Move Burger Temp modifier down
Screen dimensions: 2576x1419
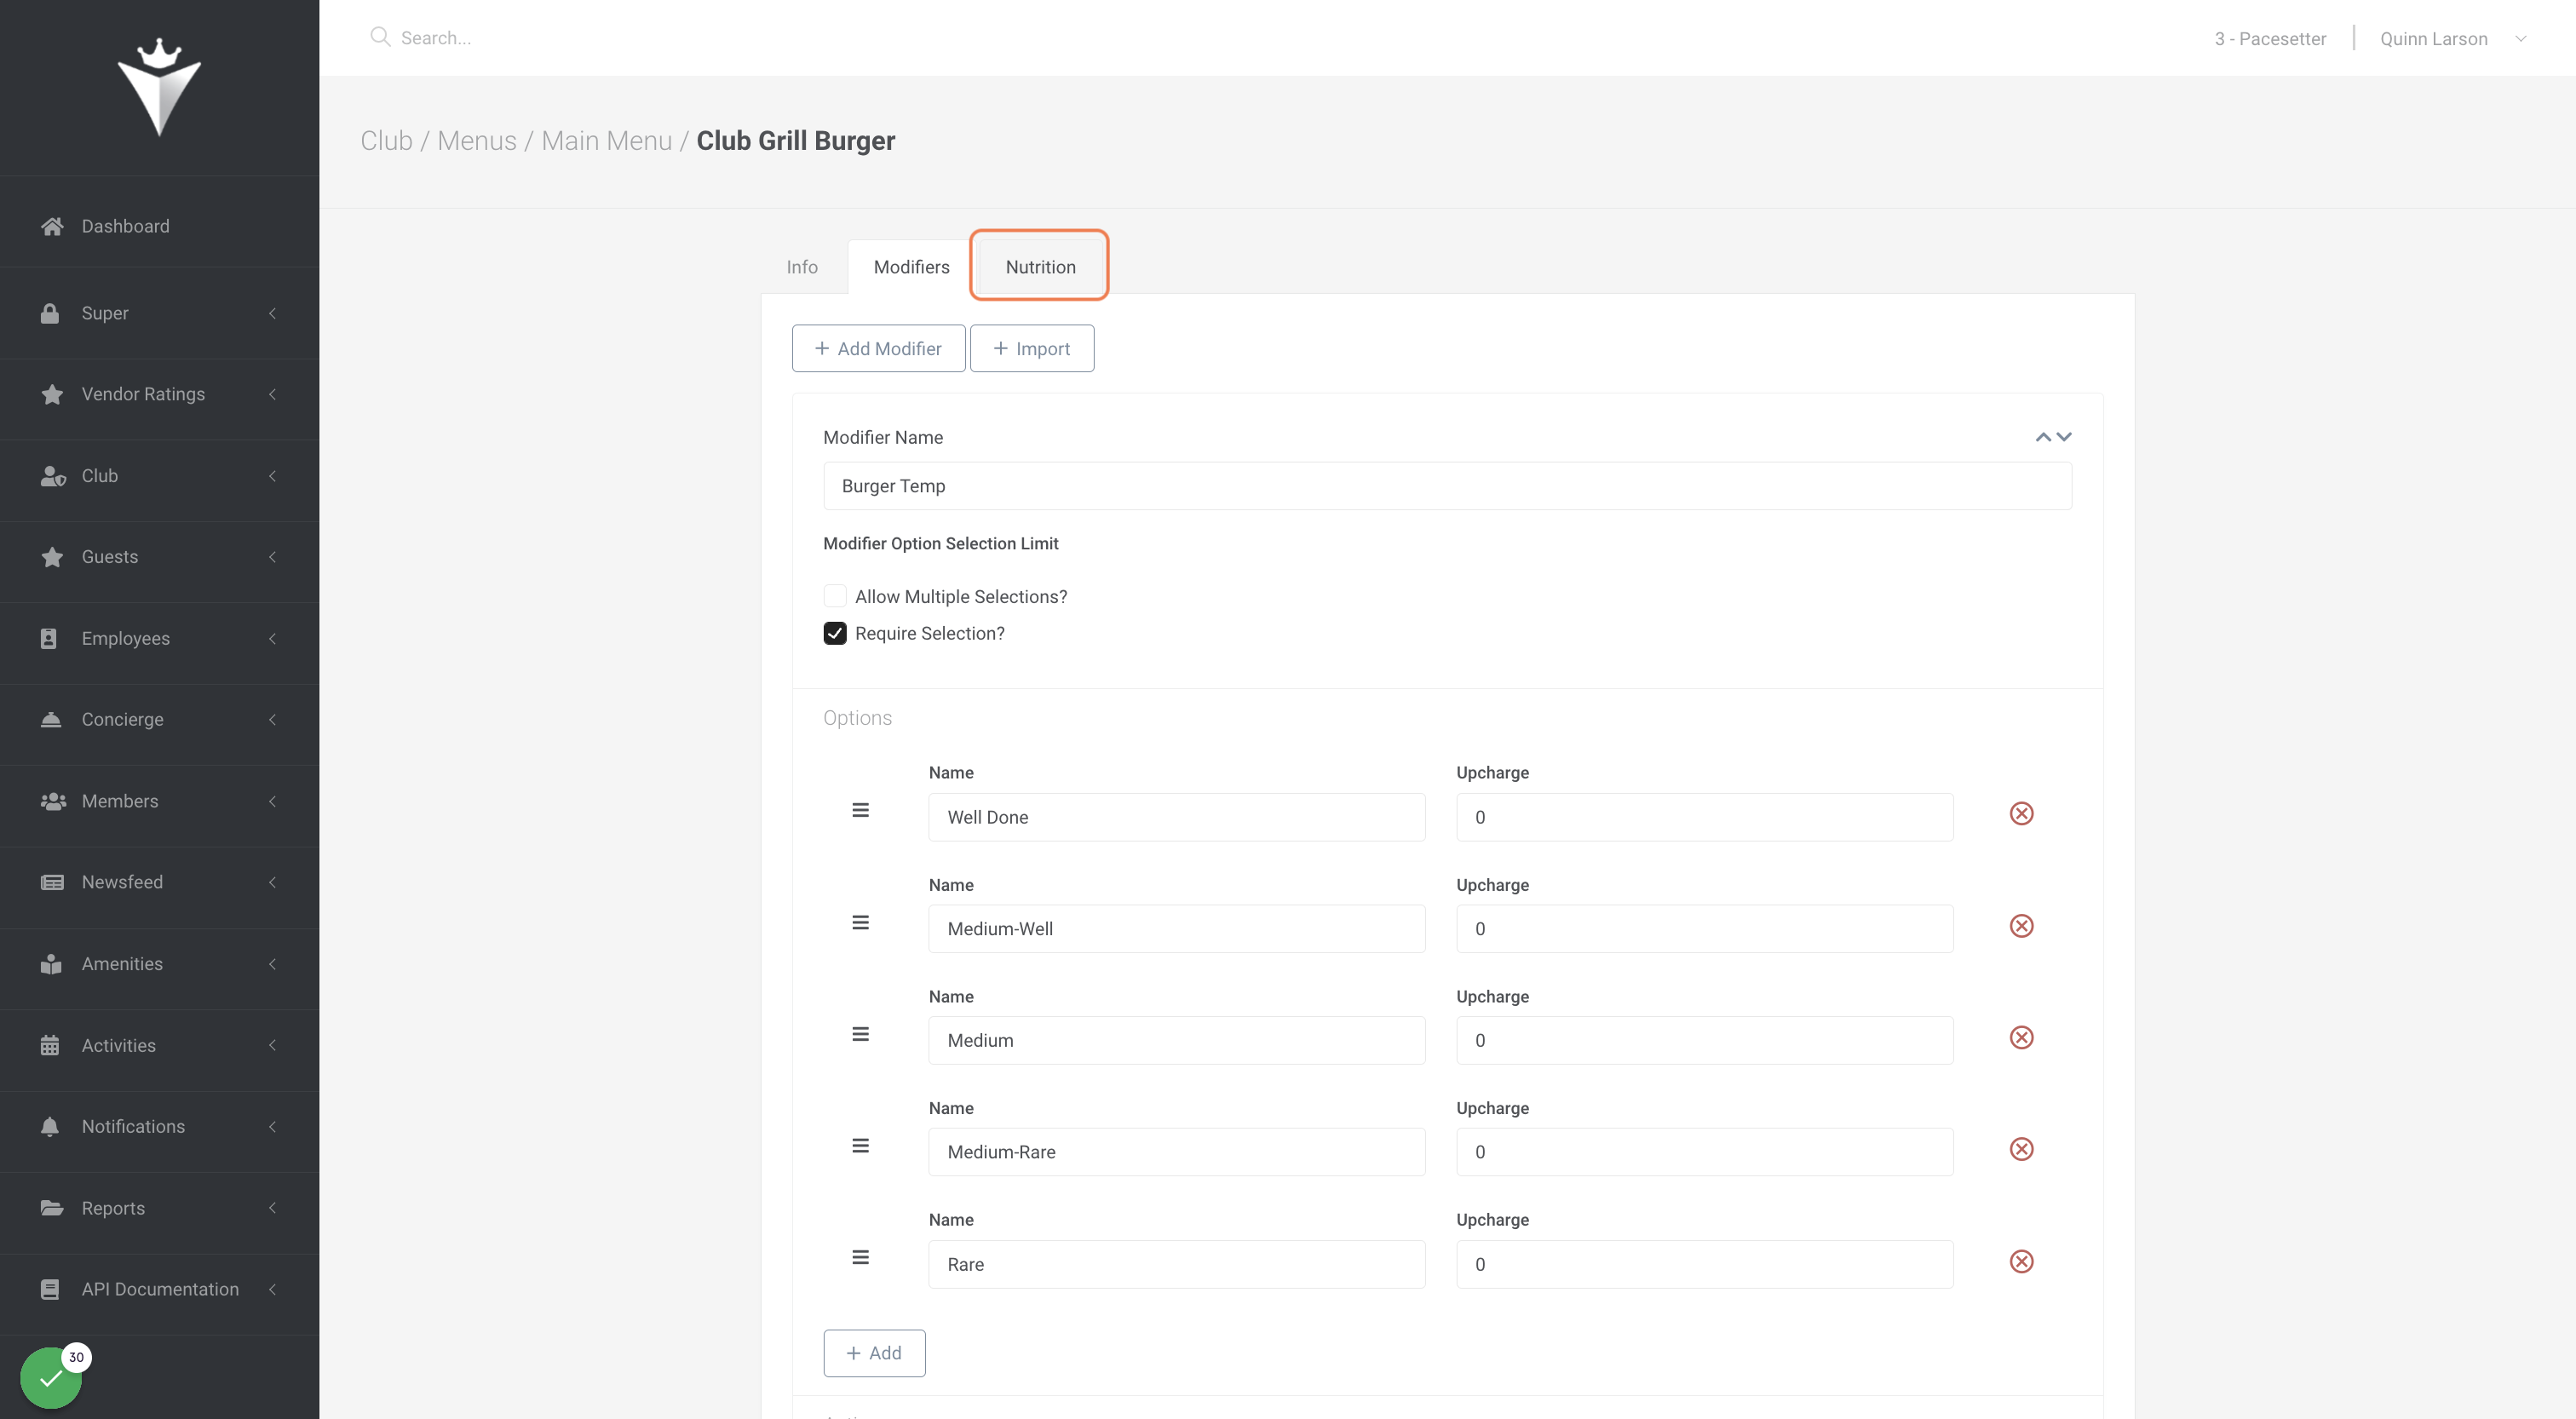point(2064,437)
